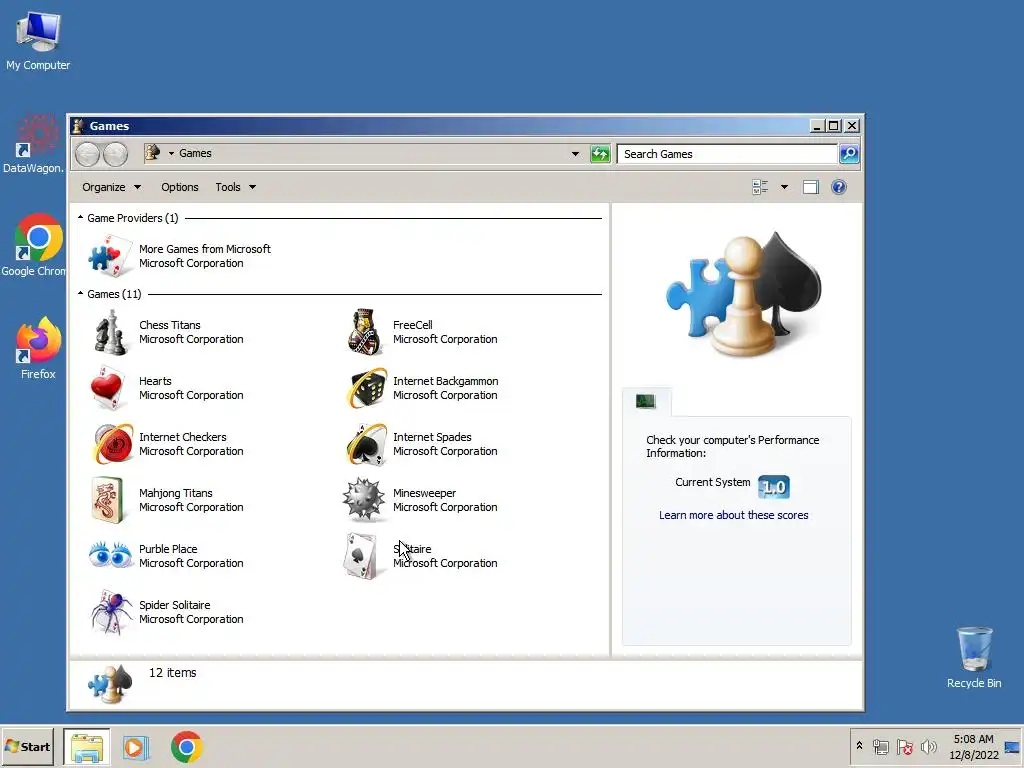
Task: Open My Computer desktop icon
Action: 38,31
